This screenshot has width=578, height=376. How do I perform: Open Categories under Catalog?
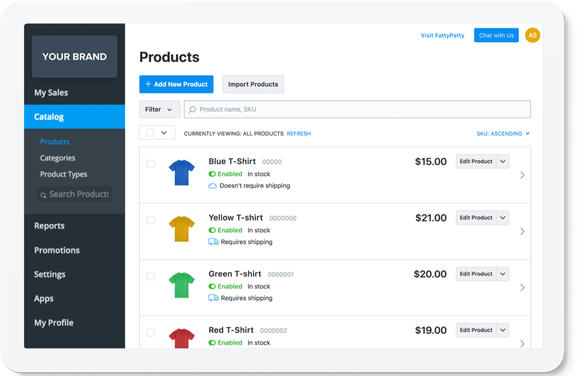tap(58, 158)
